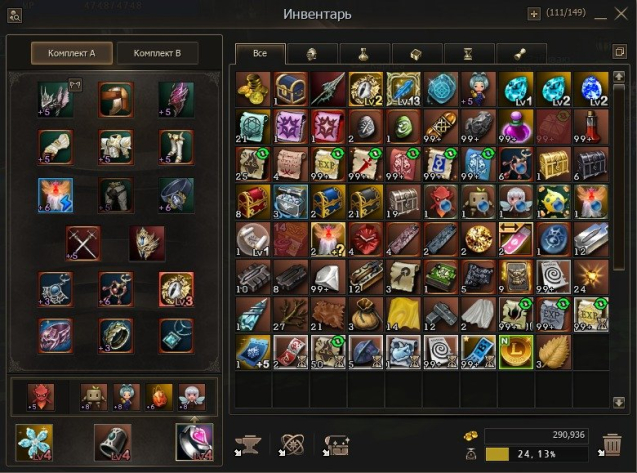The height and width of the screenshot is (473, 637).
Task: Click the scroll down arrow
Action: pos(618,402)
